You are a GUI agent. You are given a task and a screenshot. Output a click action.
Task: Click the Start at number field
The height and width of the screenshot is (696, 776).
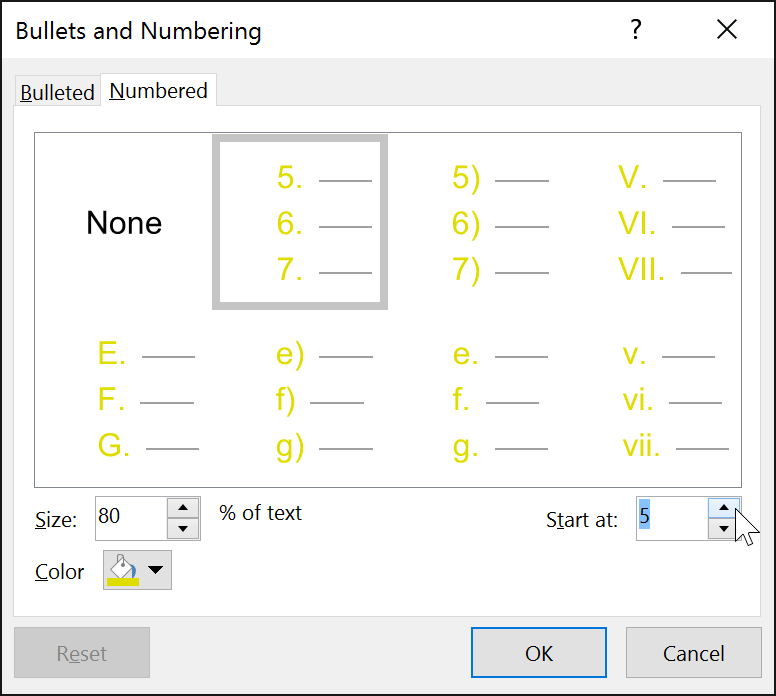[x=670, y=518]
